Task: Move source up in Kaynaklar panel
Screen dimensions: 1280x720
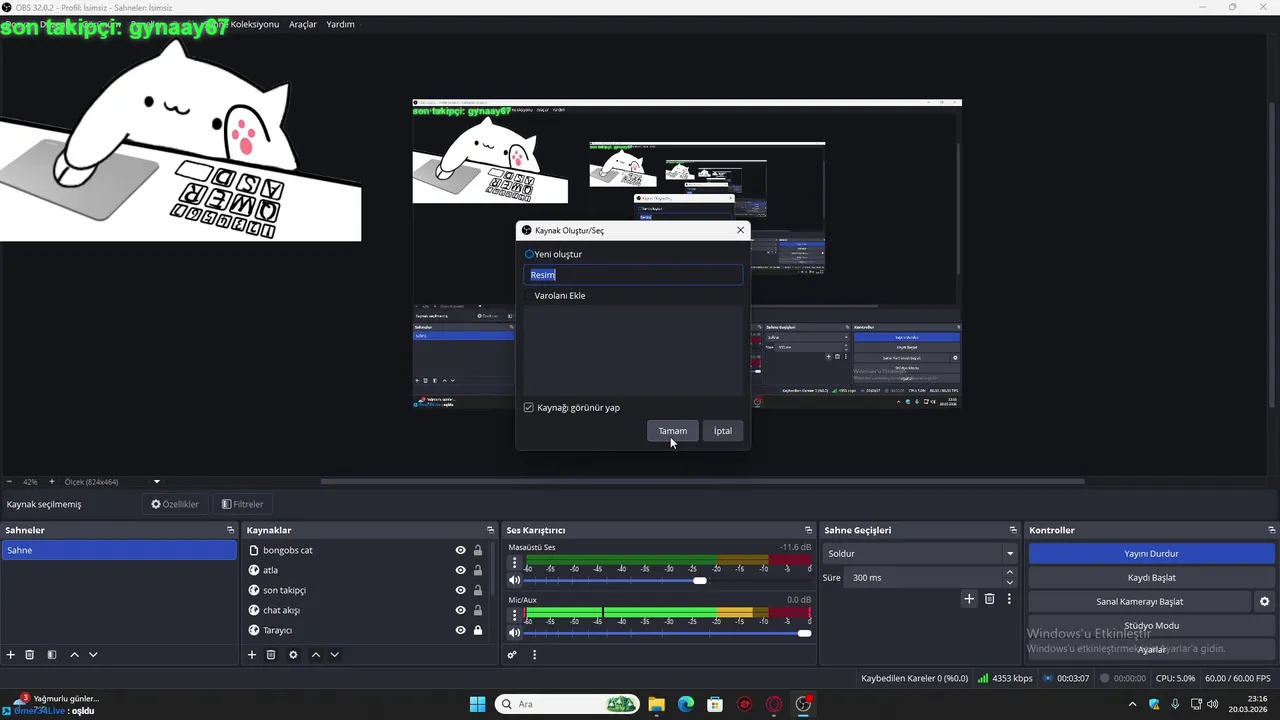Action: (x=316, y=655)
